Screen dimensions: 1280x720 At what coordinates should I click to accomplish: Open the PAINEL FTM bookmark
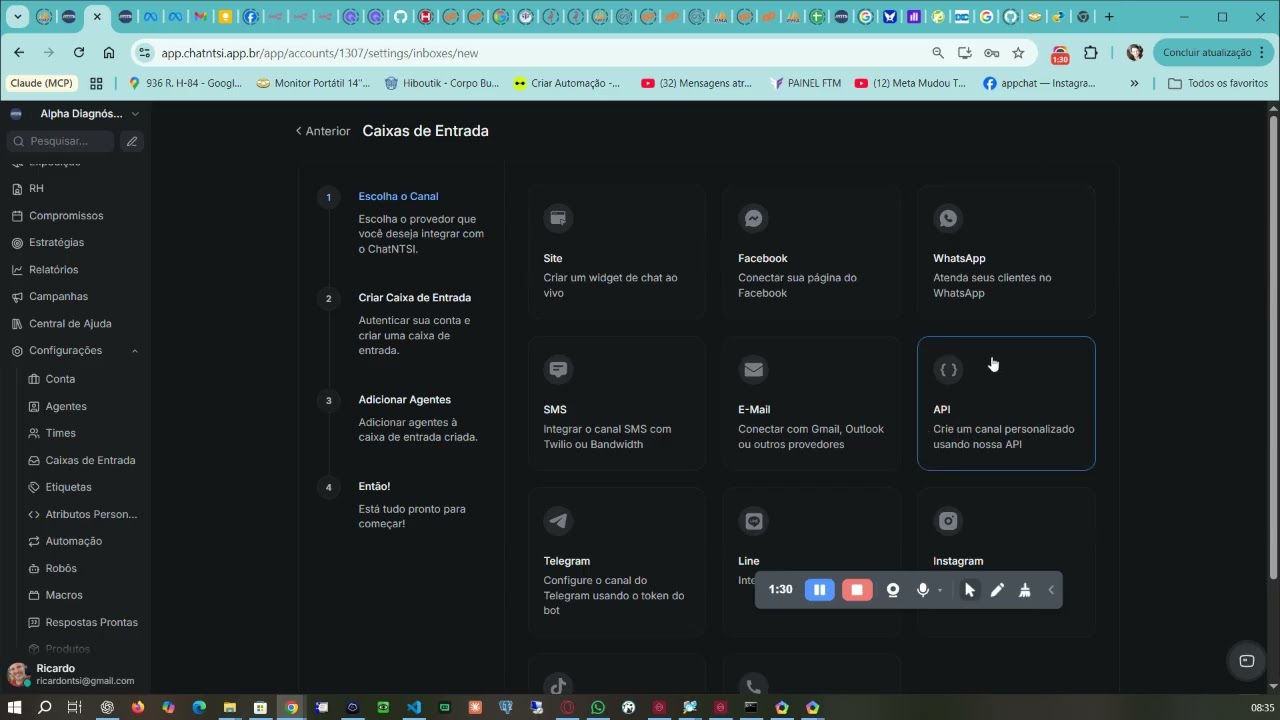(806, 83)
